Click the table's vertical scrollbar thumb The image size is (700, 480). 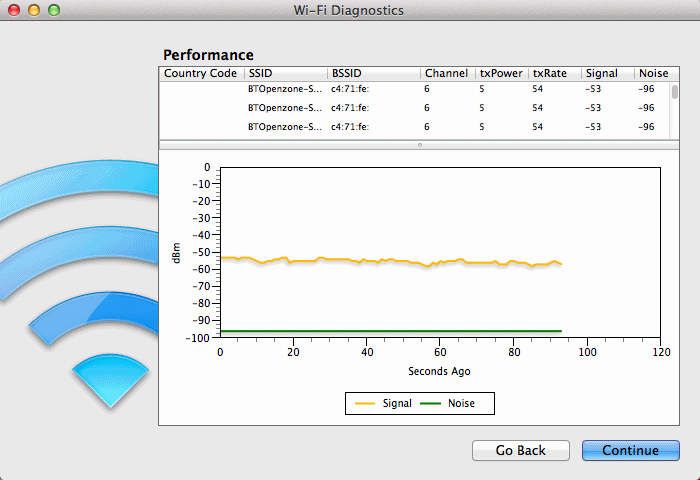click(675, 92)
